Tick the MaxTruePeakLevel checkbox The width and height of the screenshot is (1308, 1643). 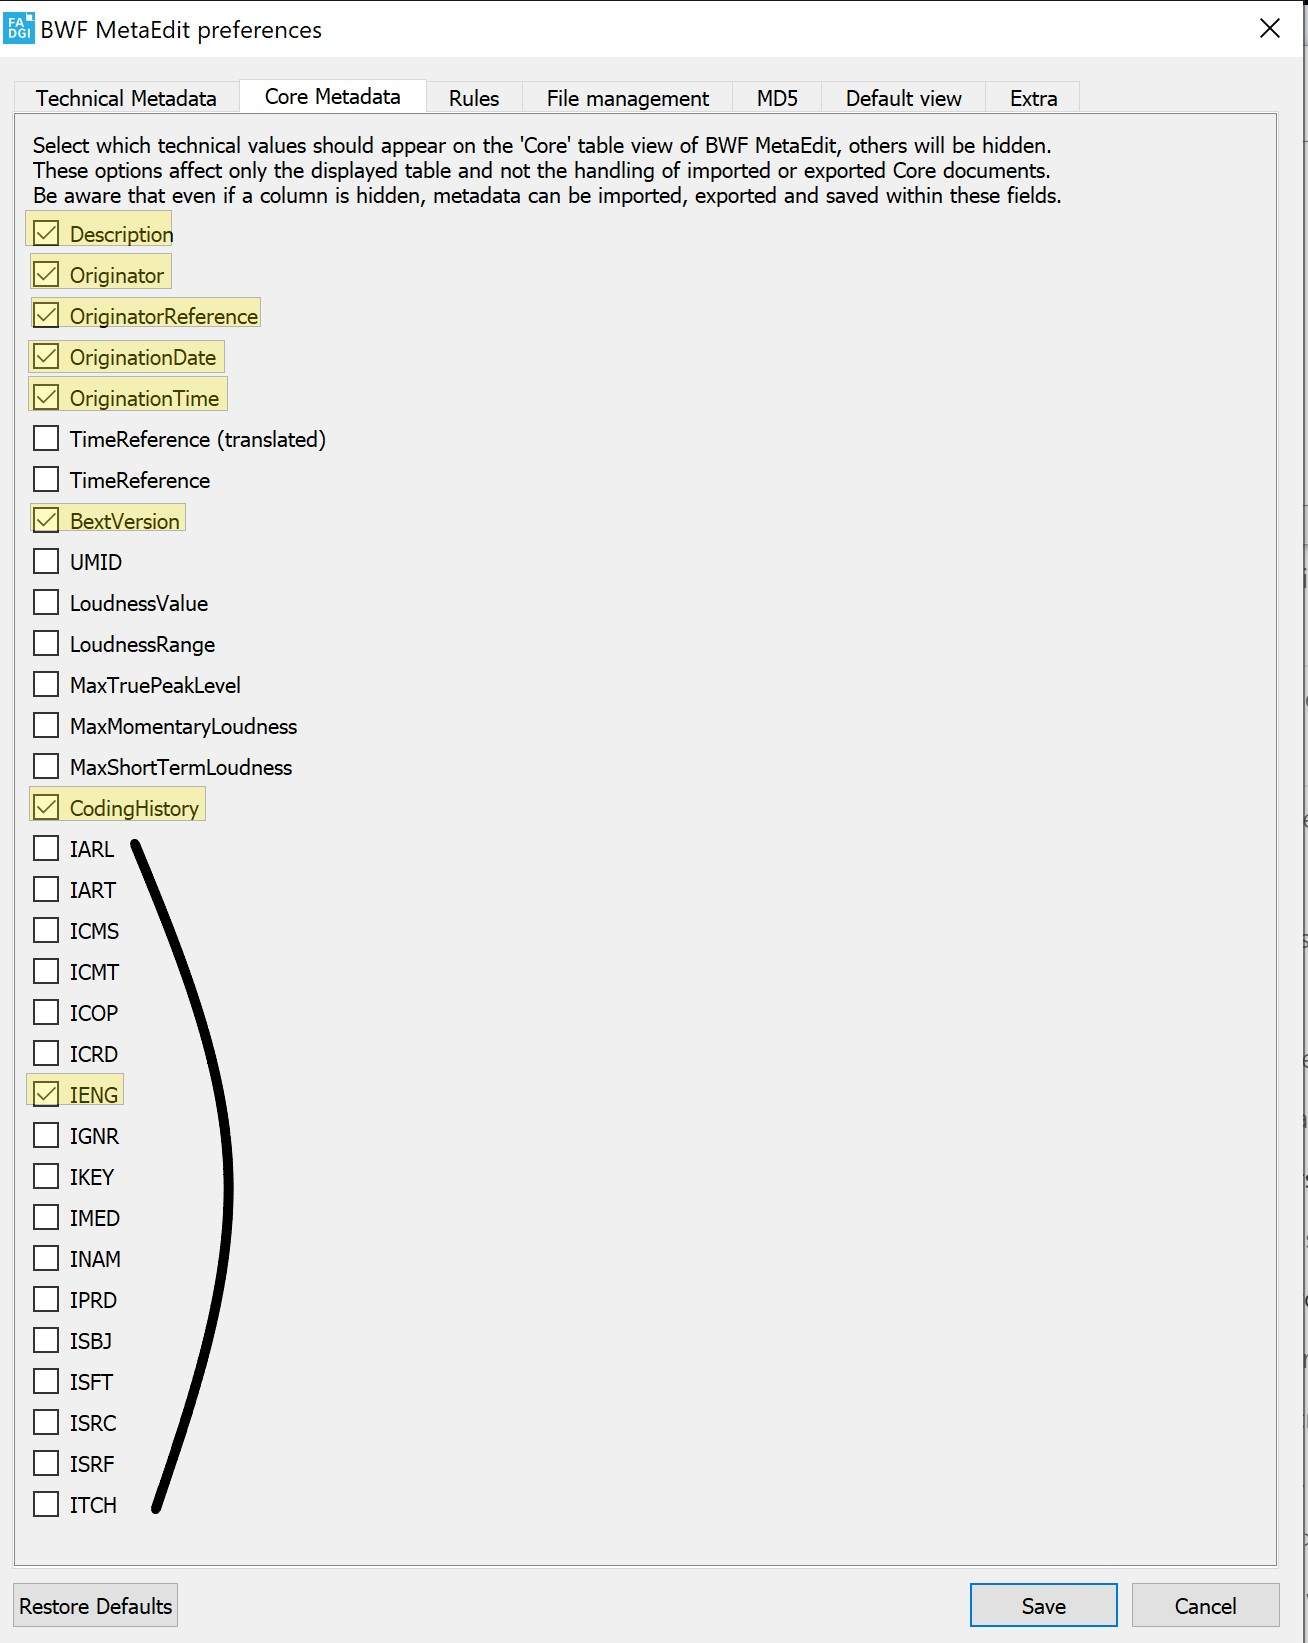pyautogui.click(x=46, y=684)
